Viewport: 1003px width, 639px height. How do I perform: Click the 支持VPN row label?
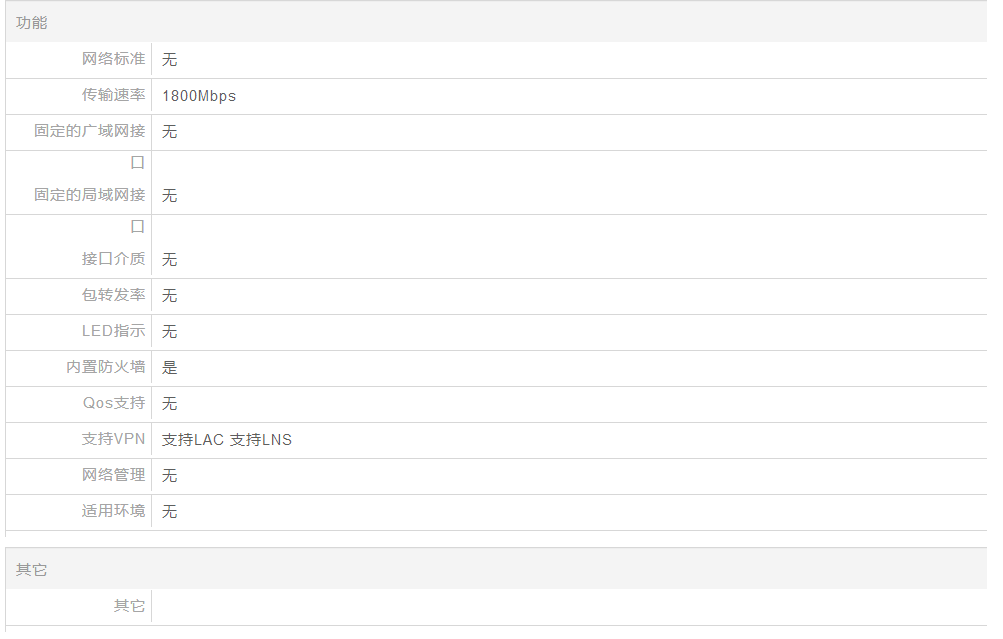(113, 439)
